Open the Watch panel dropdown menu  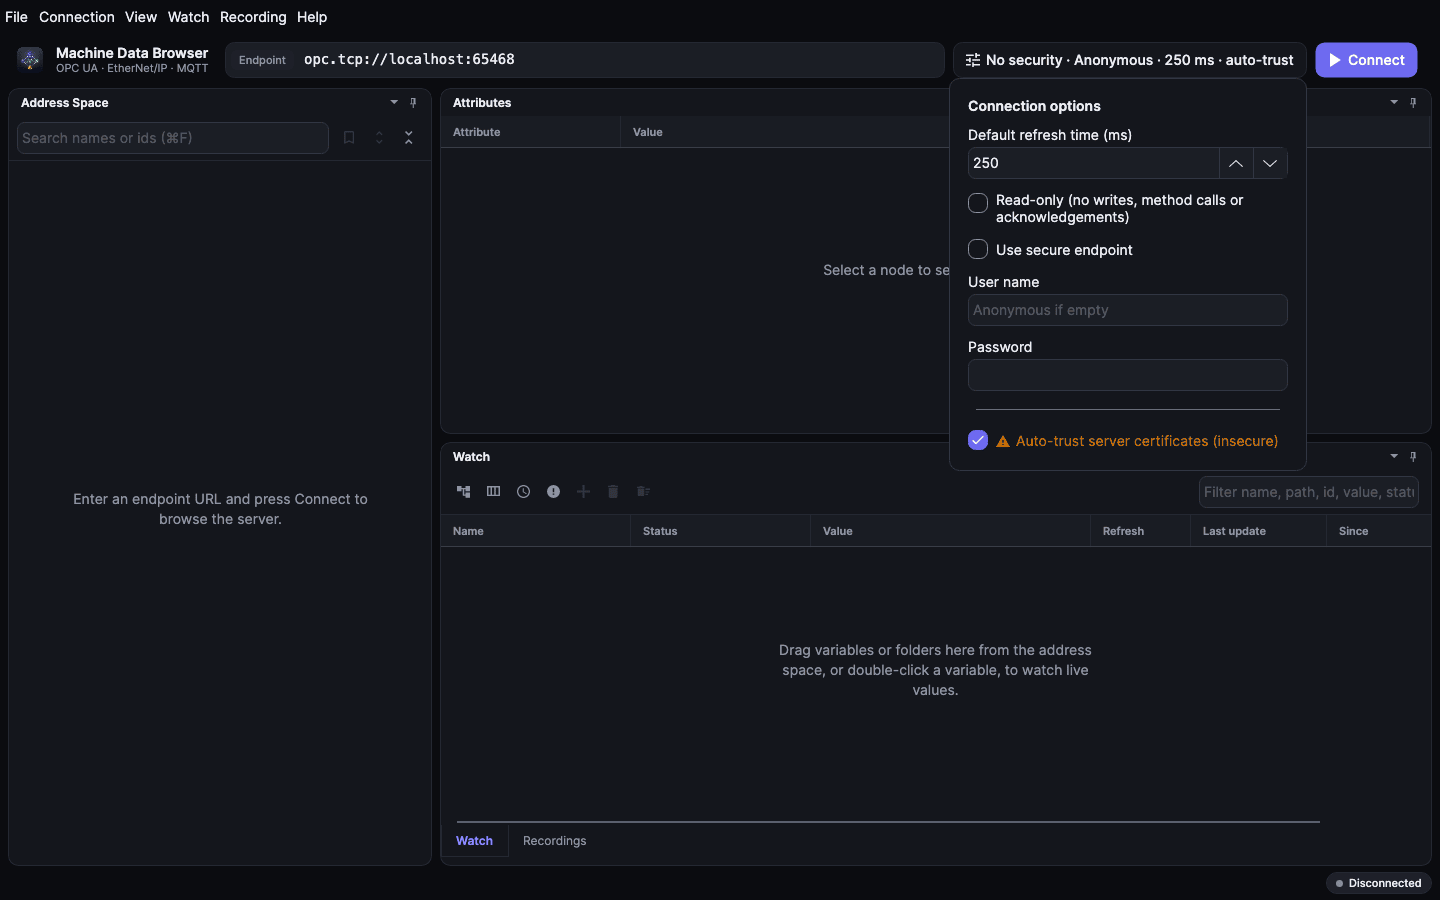[1394, 457]
